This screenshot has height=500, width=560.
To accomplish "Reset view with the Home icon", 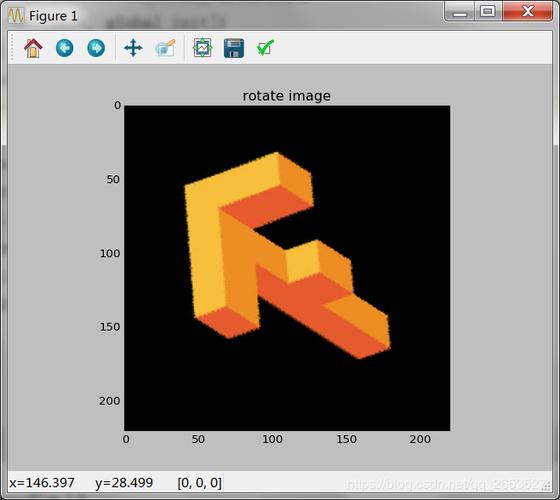I will click(33, 48).
